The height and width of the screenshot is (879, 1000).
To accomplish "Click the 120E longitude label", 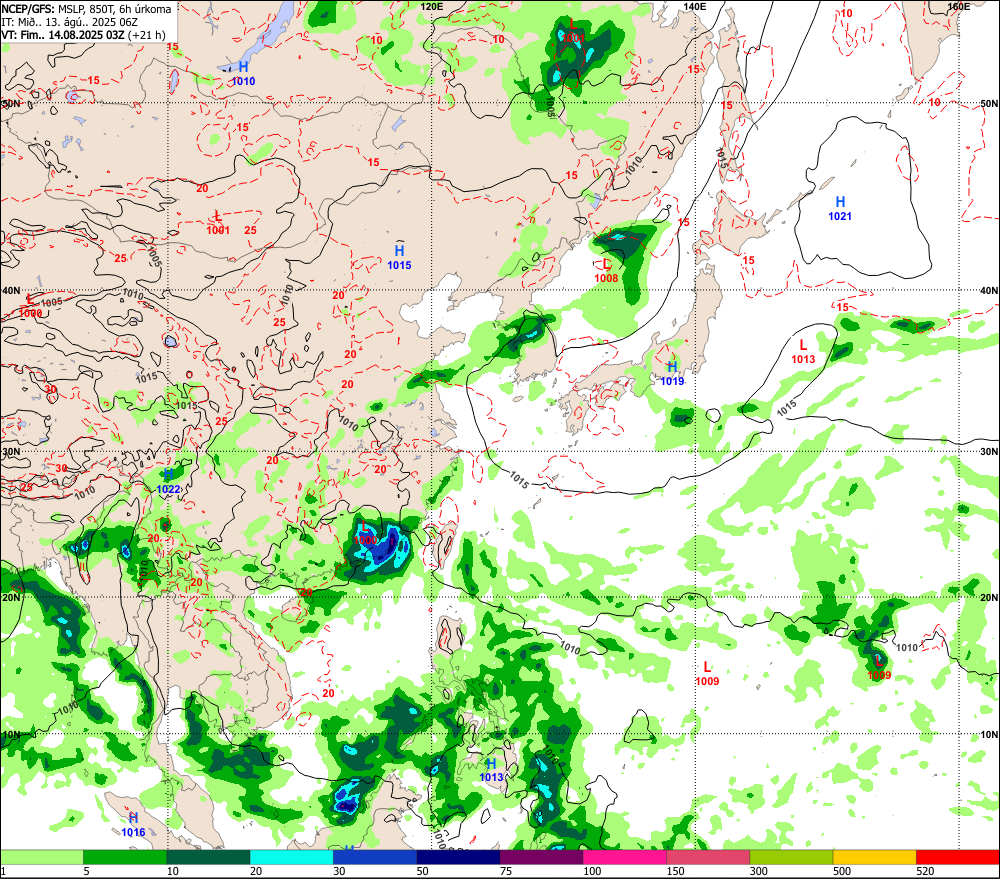I will (x=432, y=6).
